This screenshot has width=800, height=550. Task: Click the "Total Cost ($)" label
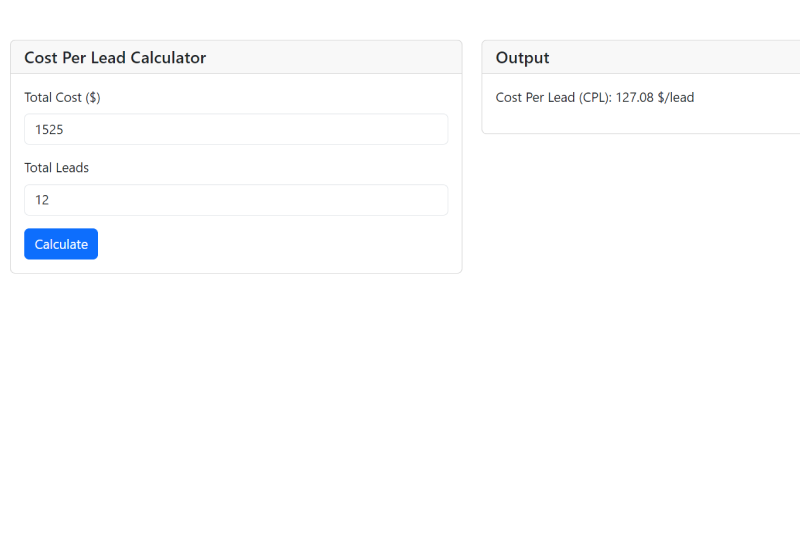(62, 98)
